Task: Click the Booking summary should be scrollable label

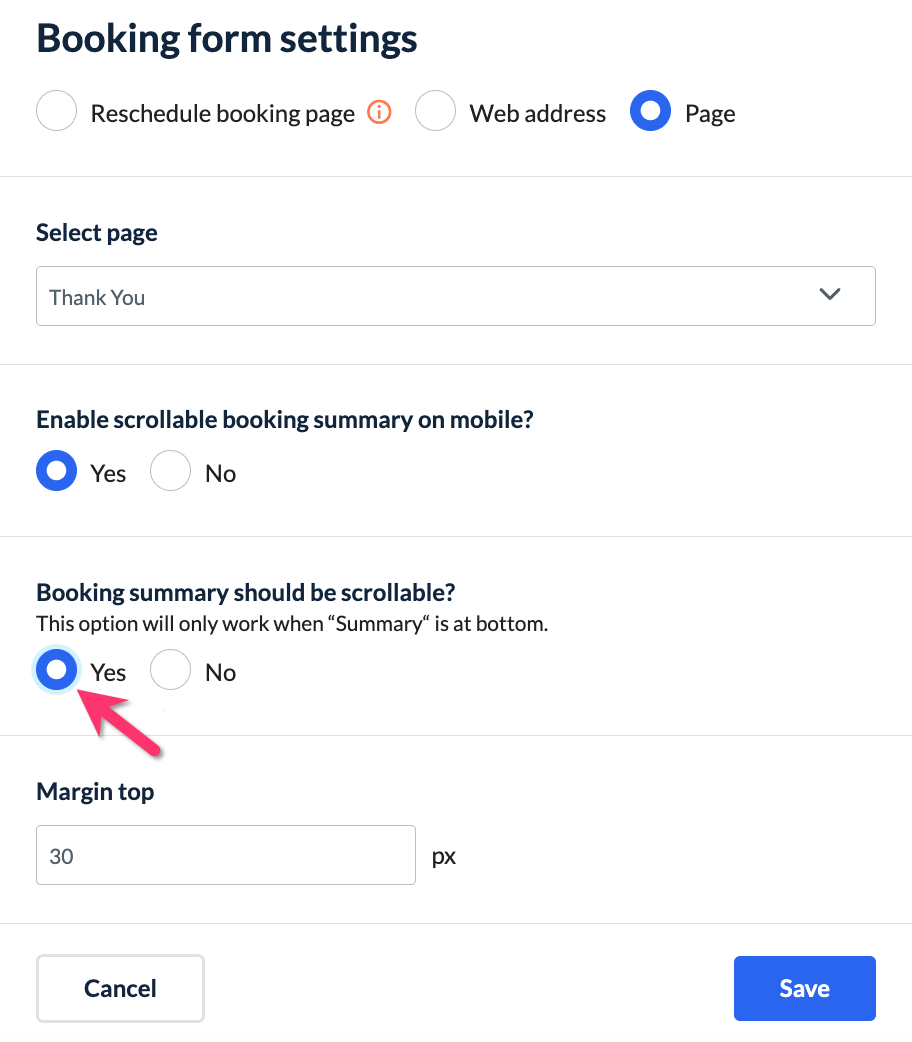Action: pos(246,592)
